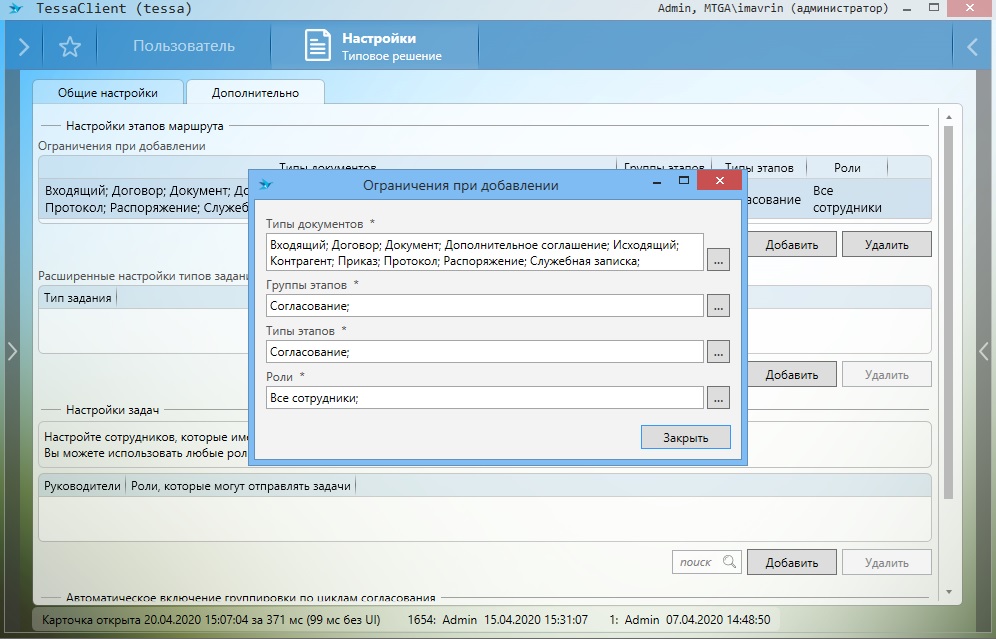Screen dimensions: 996x639
Task: Click inside the Роли input field
Action: pos(484,398)
